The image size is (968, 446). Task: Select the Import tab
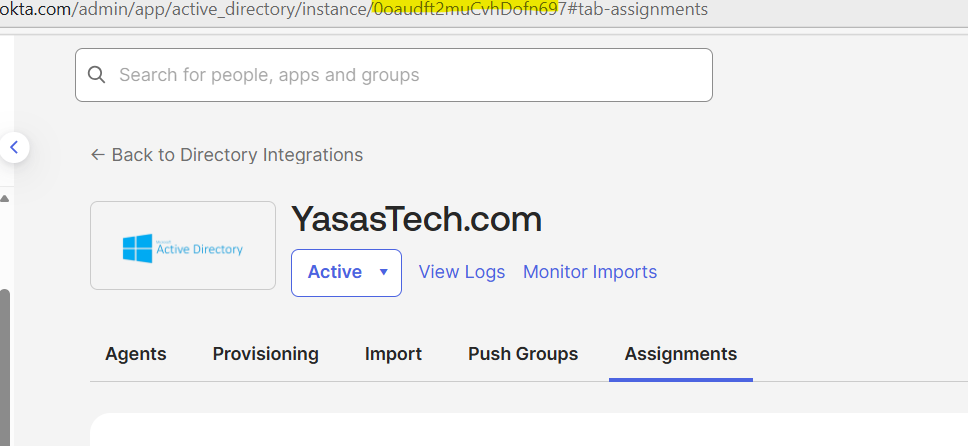click(393, 354)
